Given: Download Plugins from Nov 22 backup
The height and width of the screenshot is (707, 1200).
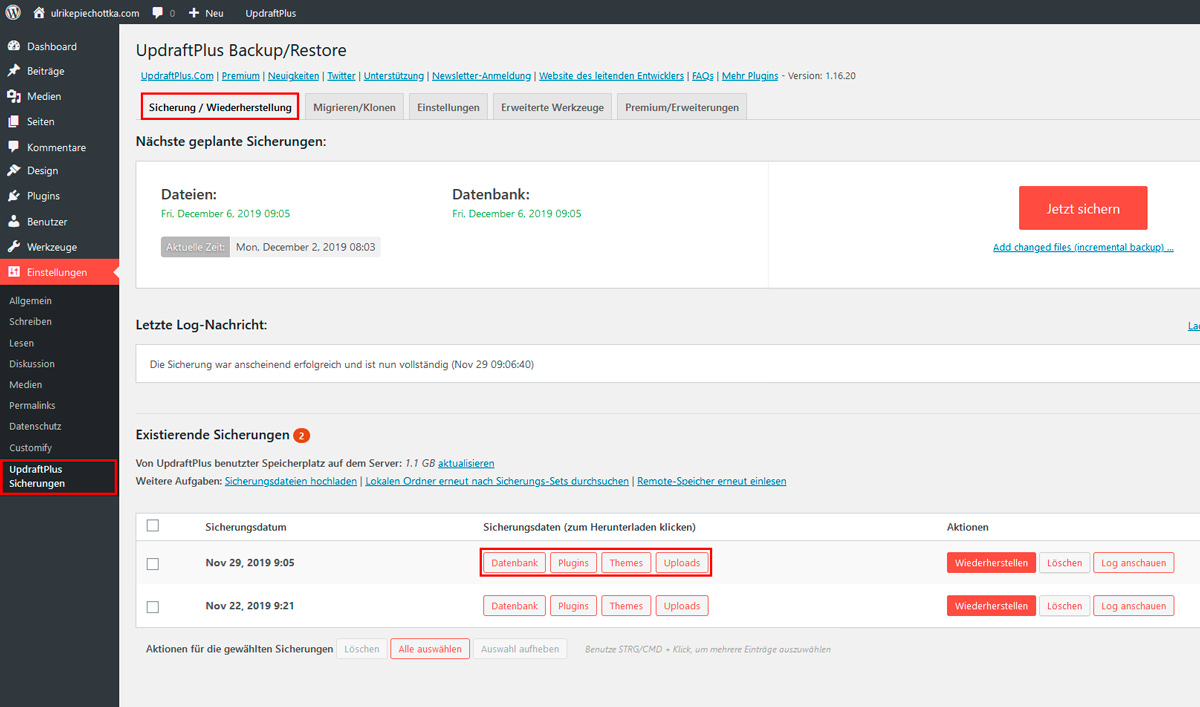Looking at the screenshot, I should click(x=573, y=606).
